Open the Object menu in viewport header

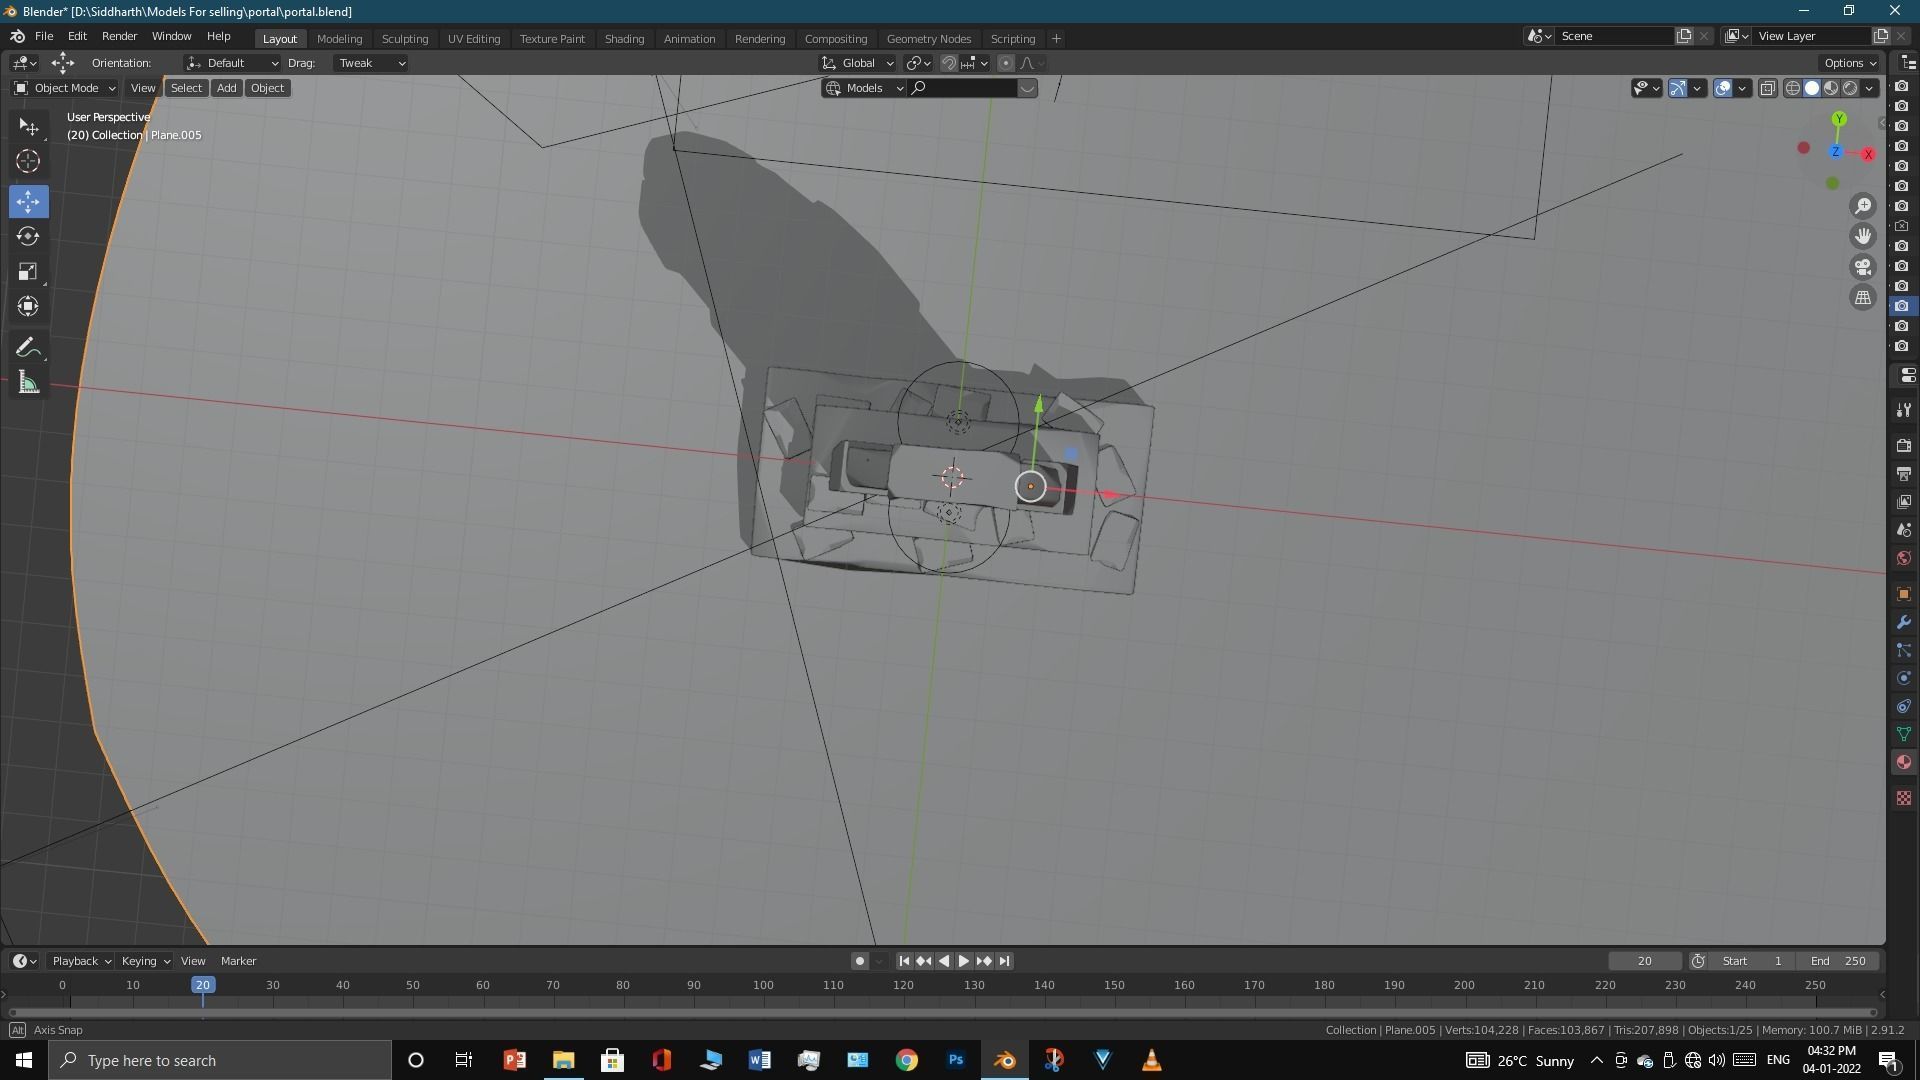point(267,88)
